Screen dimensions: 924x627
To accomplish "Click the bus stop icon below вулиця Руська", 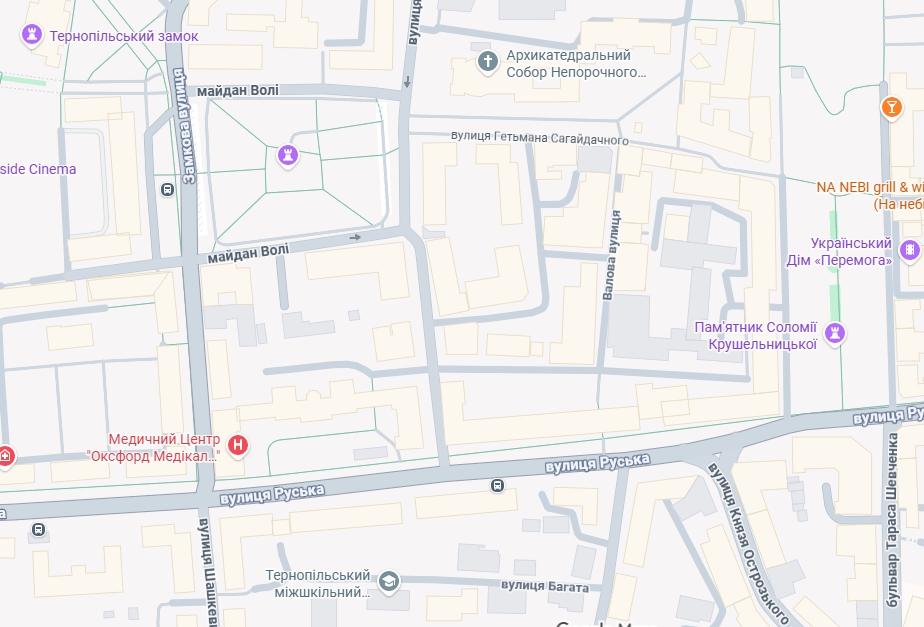I will click(x=38, y=529).
